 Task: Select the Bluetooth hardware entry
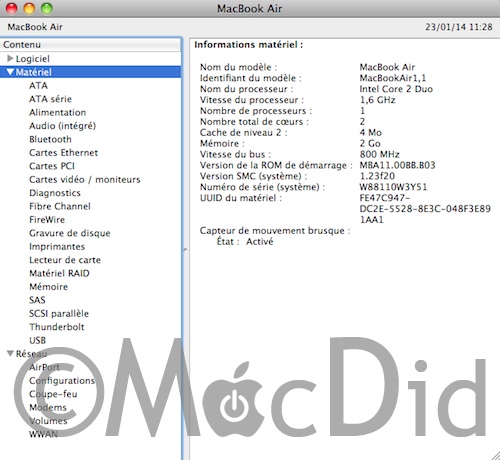[x=50, y=139]
